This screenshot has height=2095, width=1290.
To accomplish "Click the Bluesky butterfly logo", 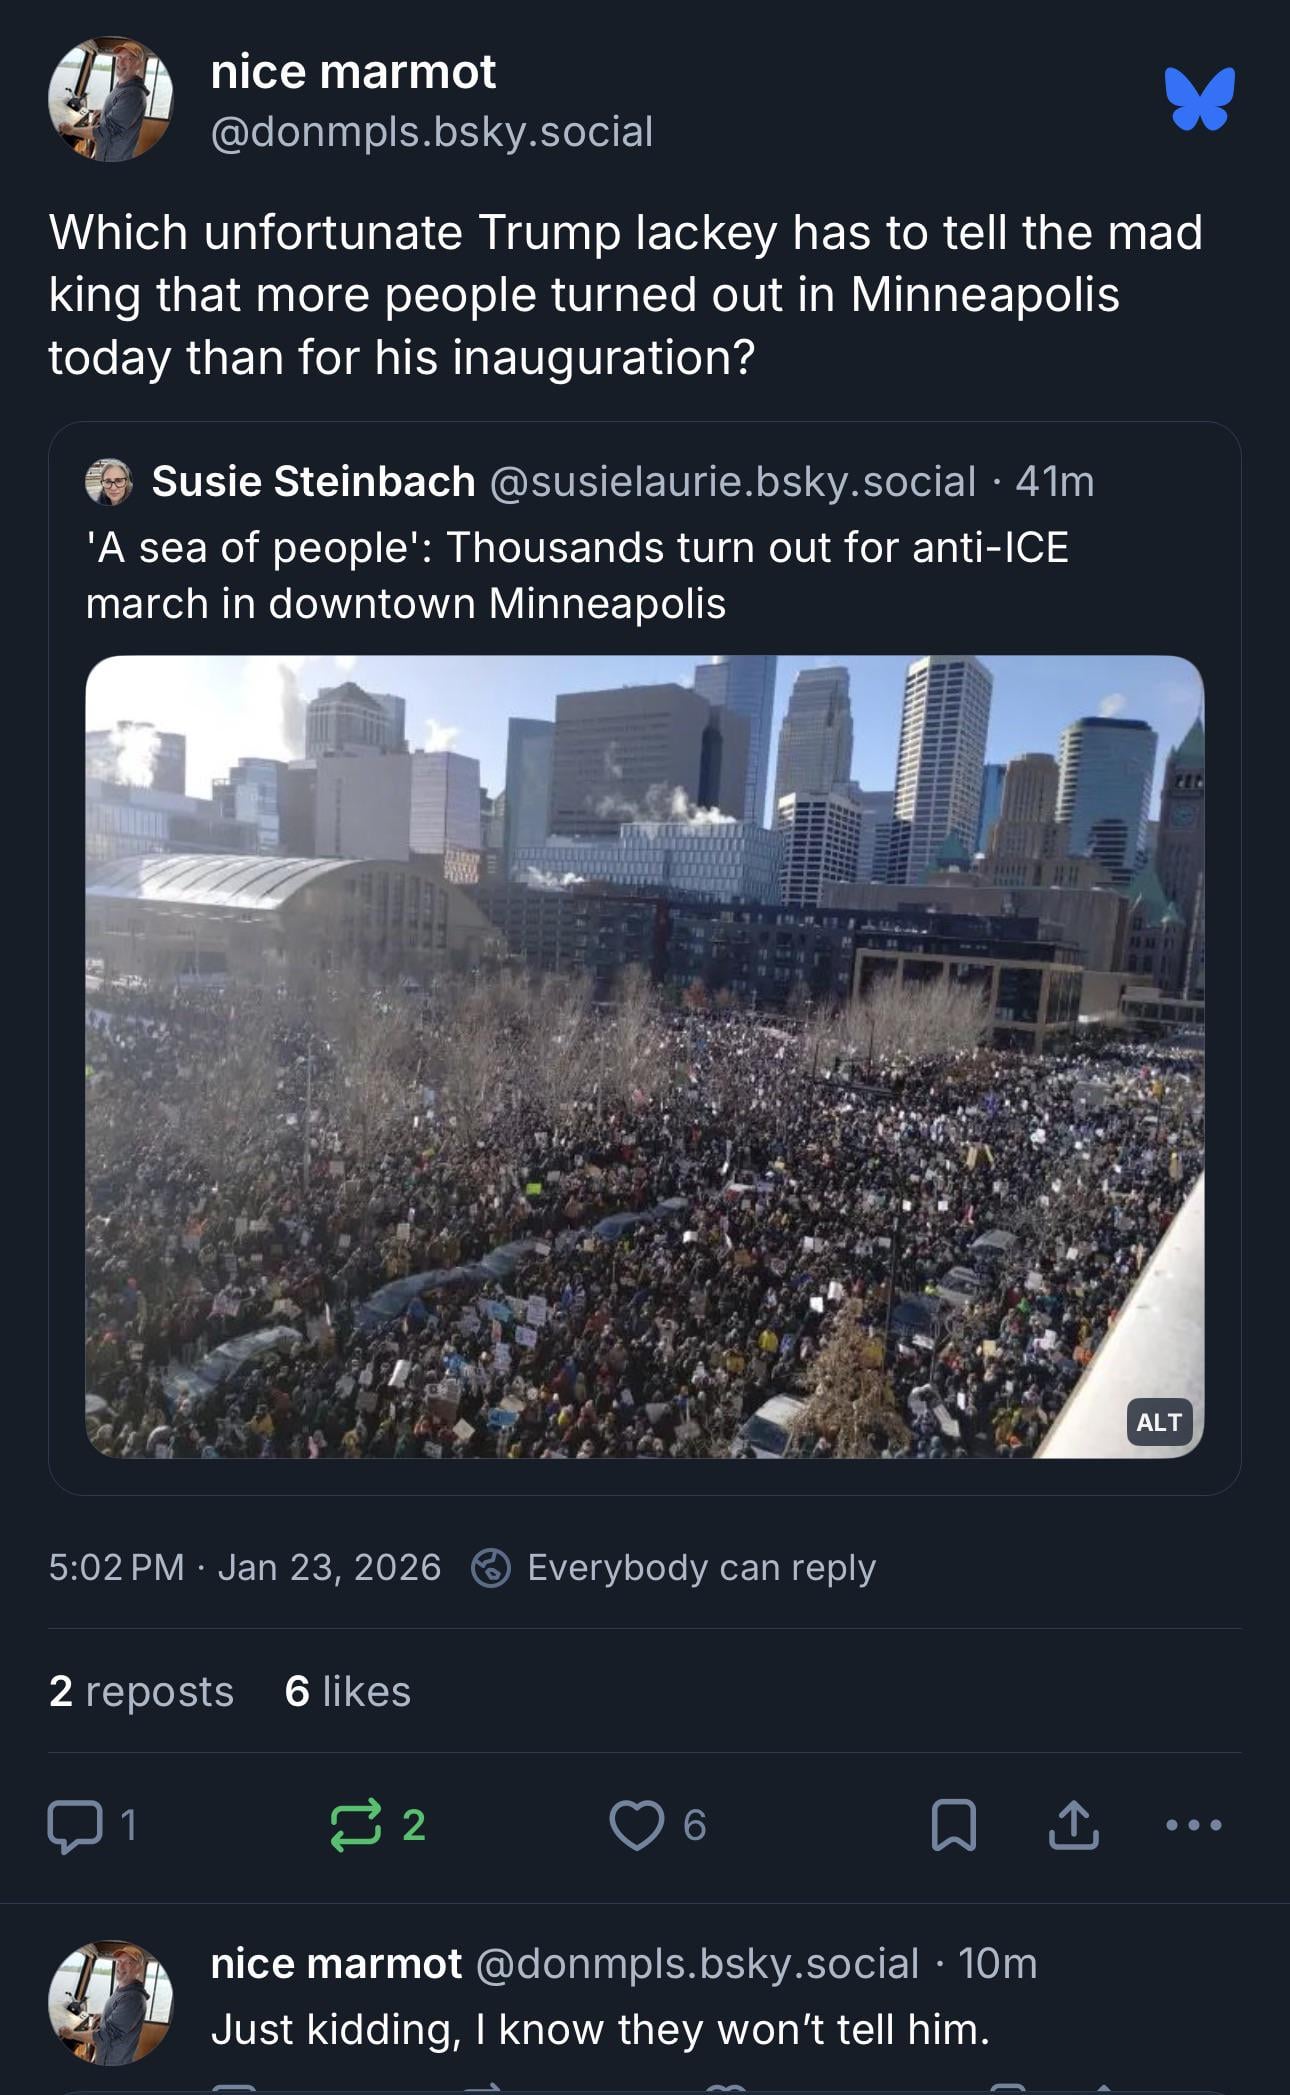I will [1199, 99].
